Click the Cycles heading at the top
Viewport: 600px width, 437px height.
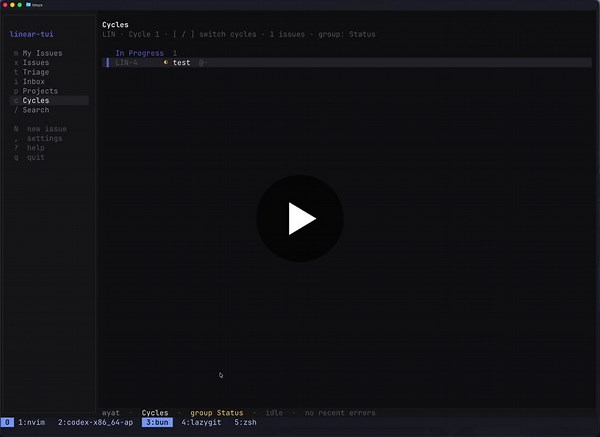115,25
